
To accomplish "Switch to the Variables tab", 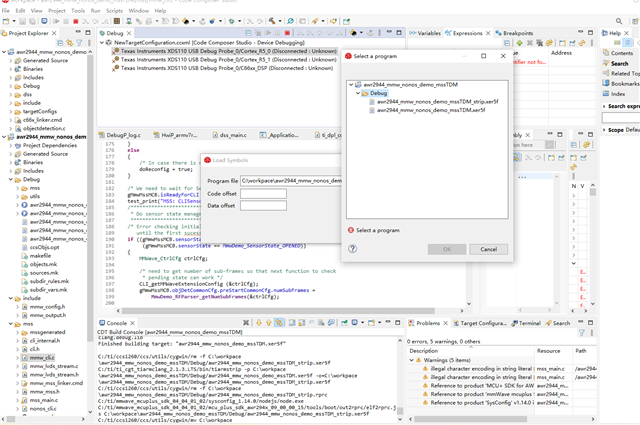I will (x=425, y=33).
